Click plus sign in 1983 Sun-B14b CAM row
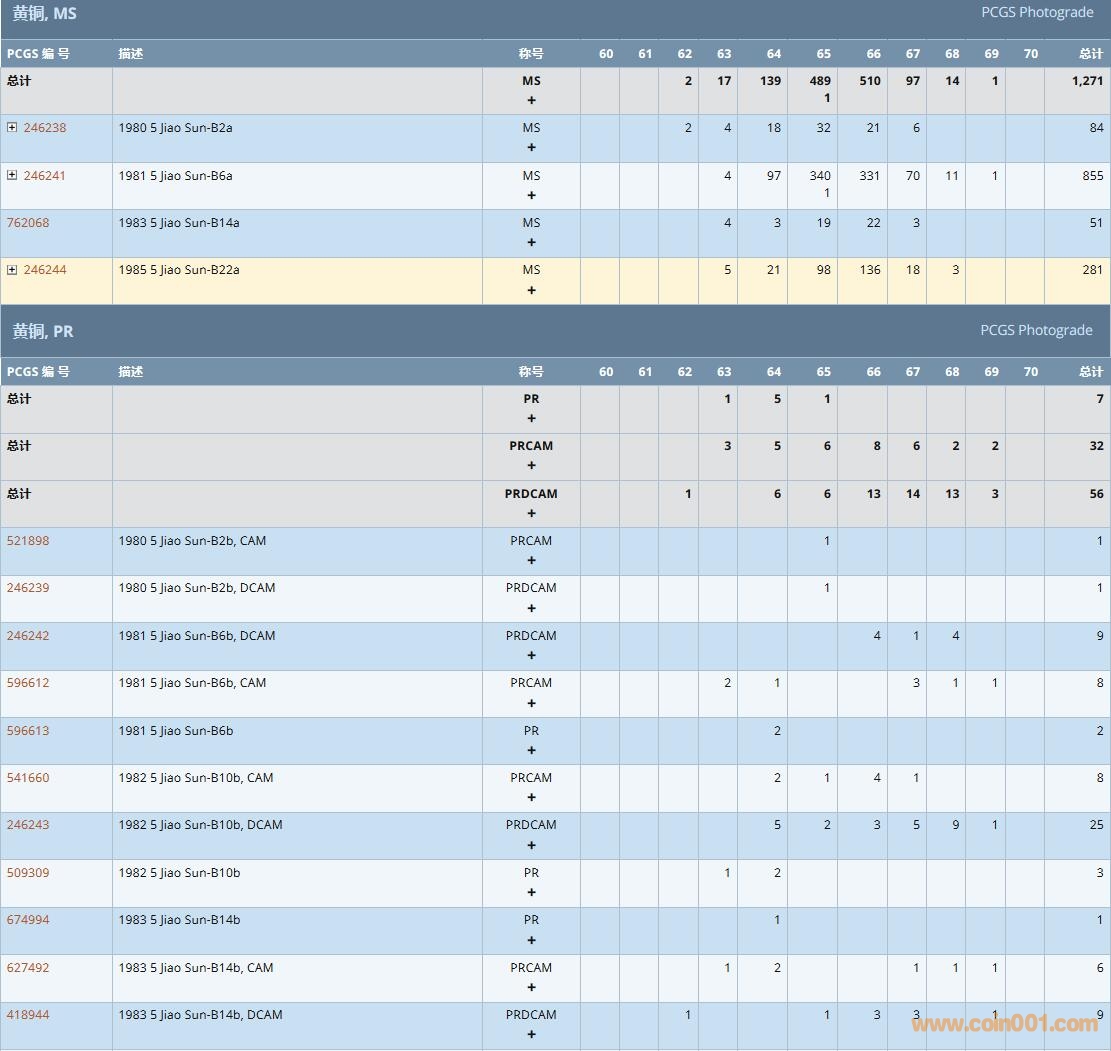The height and width of the screenshot is (1051, 1111). click(x=531, y=987)
